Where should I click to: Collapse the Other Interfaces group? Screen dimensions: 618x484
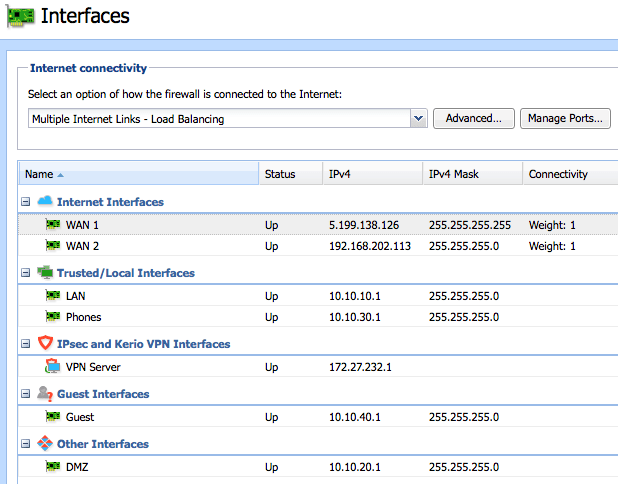click(x=26, y=444)
